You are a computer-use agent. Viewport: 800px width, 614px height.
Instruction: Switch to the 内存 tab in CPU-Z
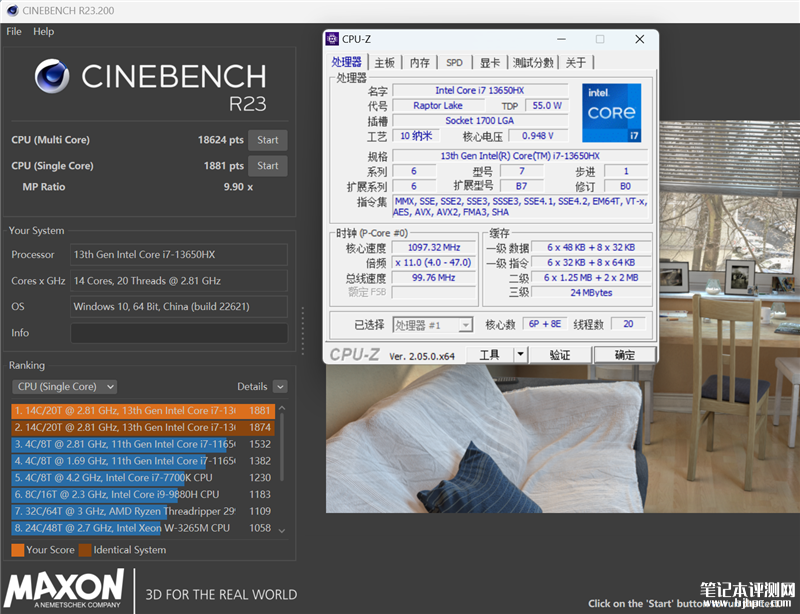419,63
